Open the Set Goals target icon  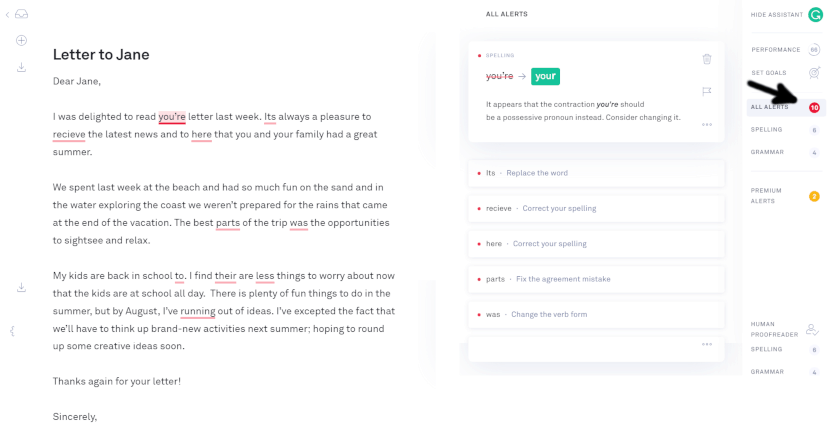click(x=814, y=73)
